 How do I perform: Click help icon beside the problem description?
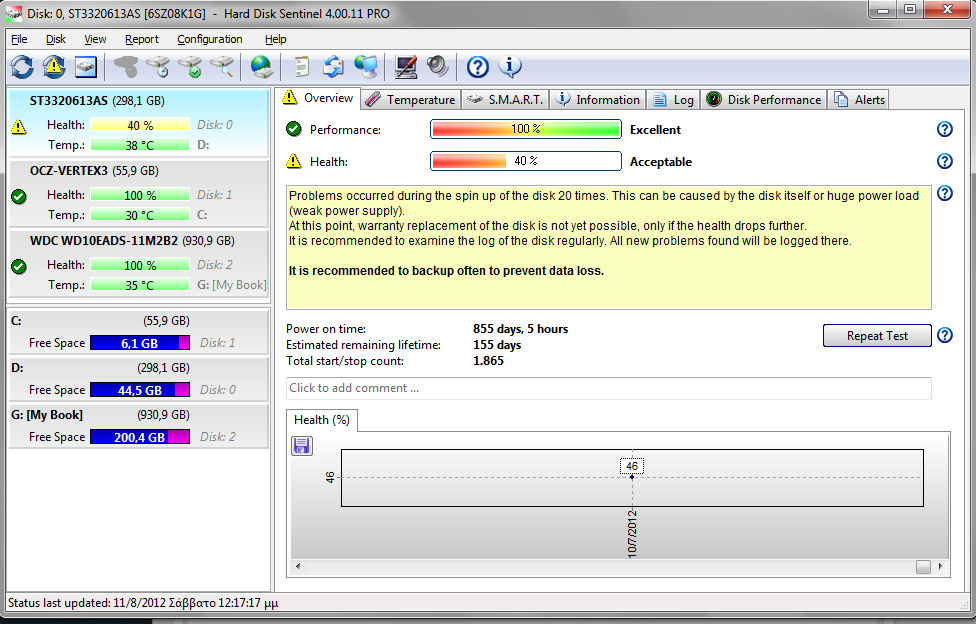coord(945,193)
